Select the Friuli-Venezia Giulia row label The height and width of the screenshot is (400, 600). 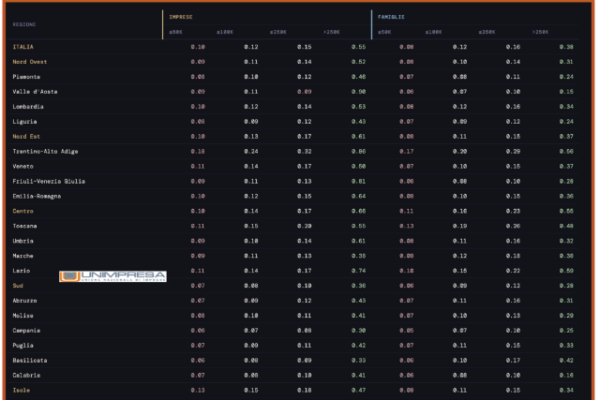coord(49,181)
